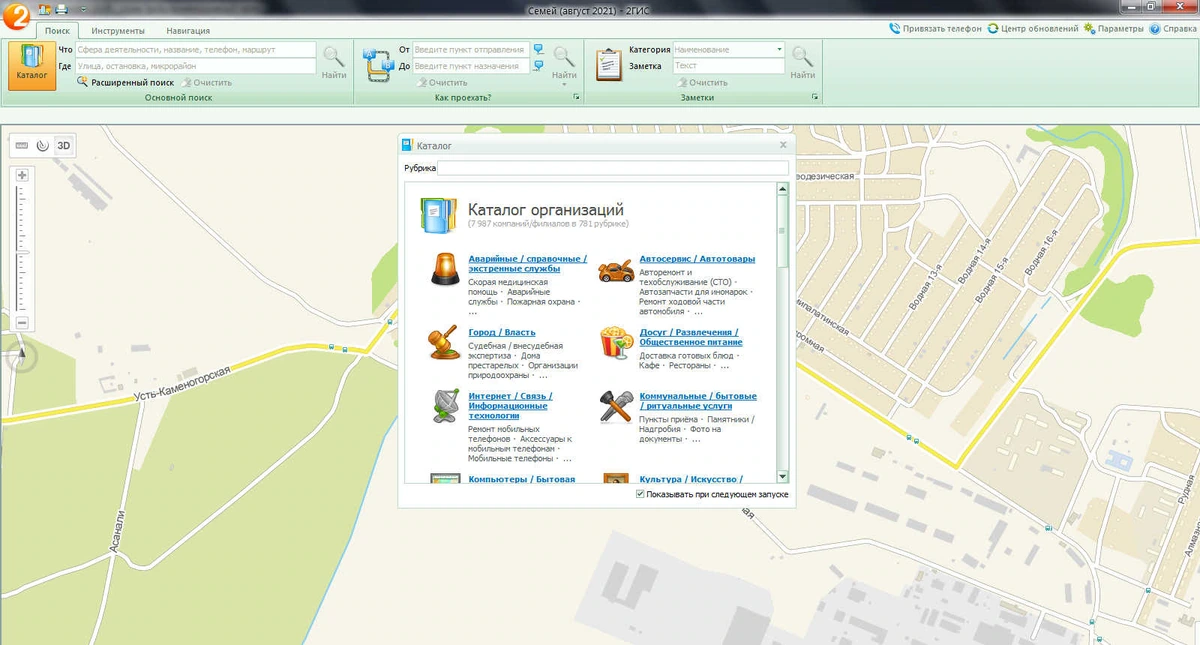Toggle the 3D map view
Screen dimensions: 1200x645
(x=64, y=145)
